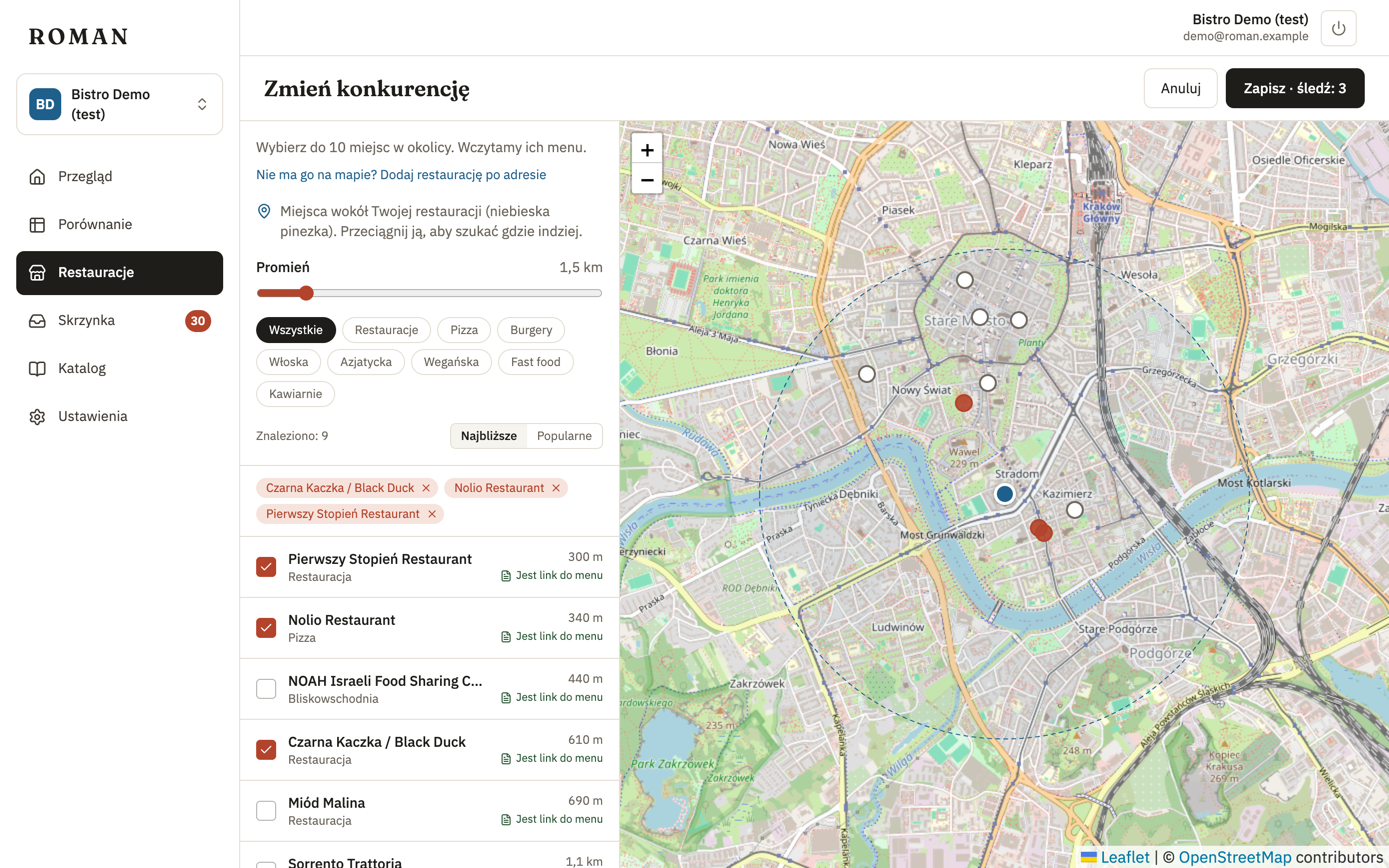Filter by Włoska cuisine

[289, 362]
